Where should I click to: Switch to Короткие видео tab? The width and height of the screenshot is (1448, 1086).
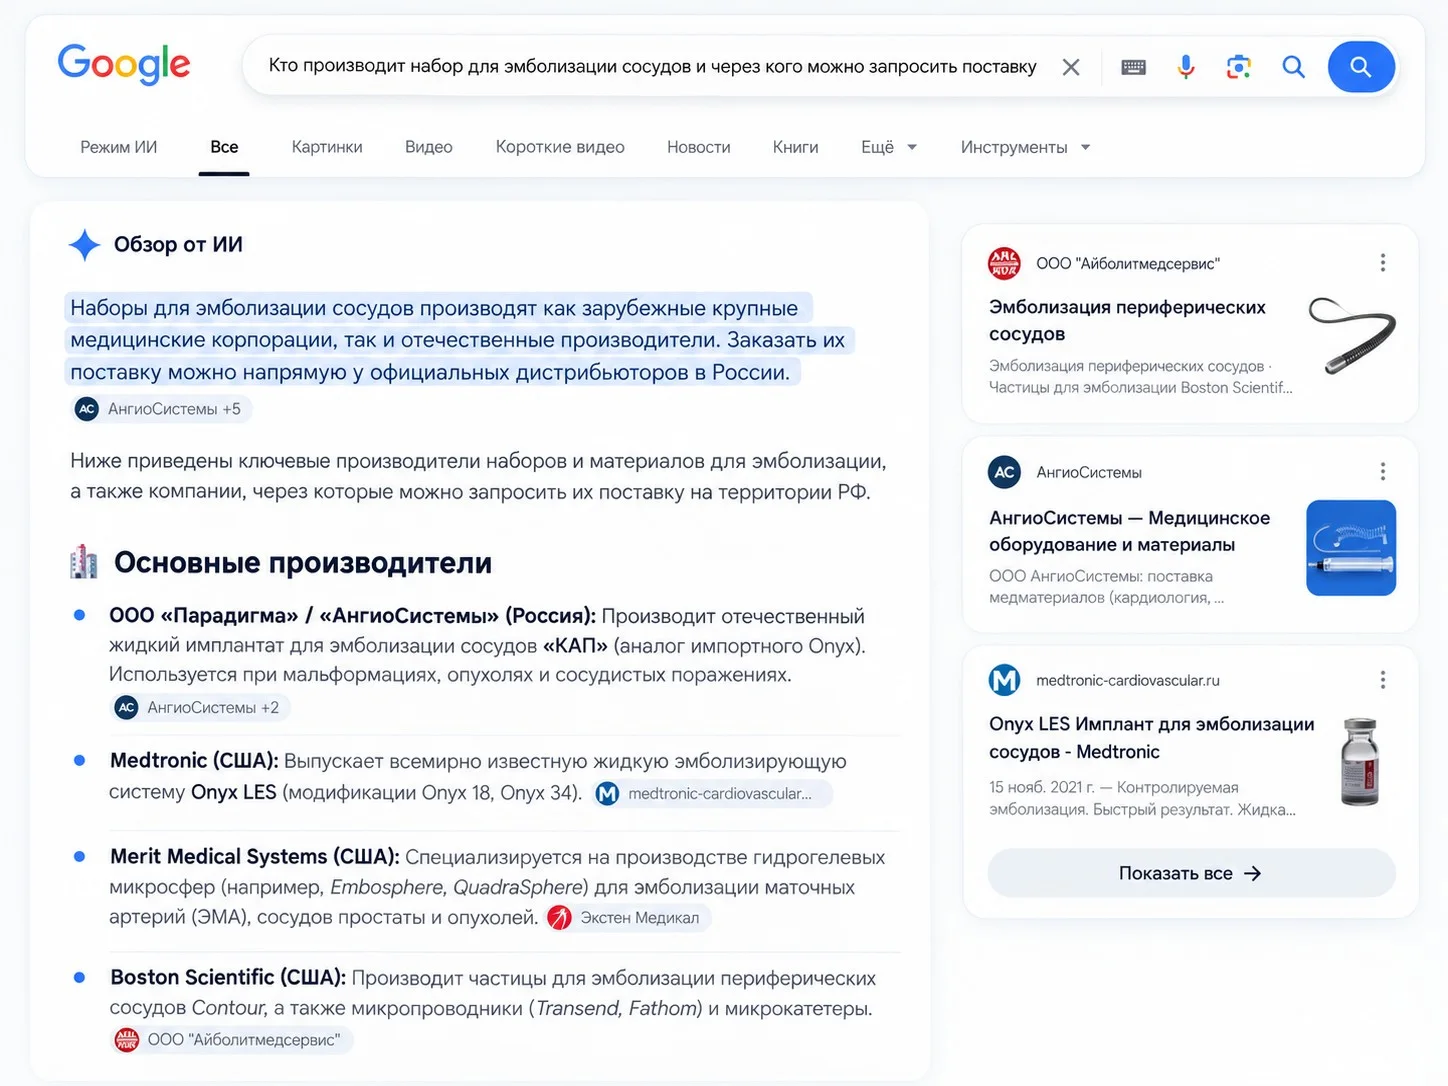click(560, 147)
